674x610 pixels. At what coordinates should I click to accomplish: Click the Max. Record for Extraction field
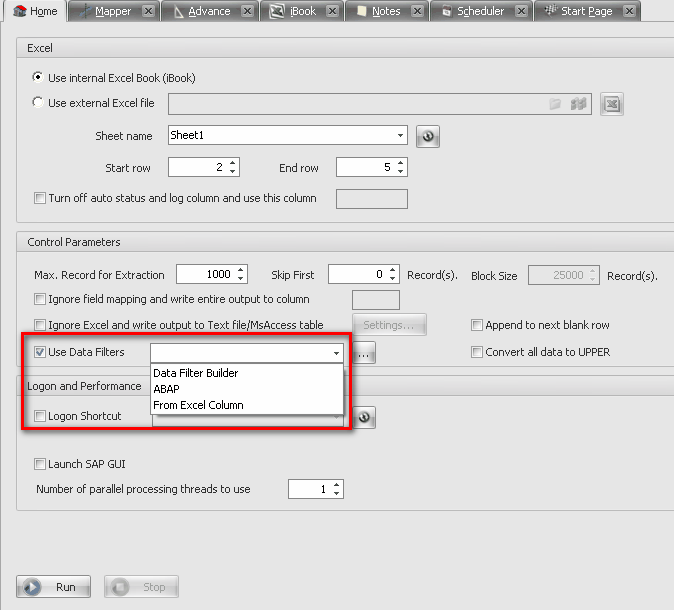point(203,274)
